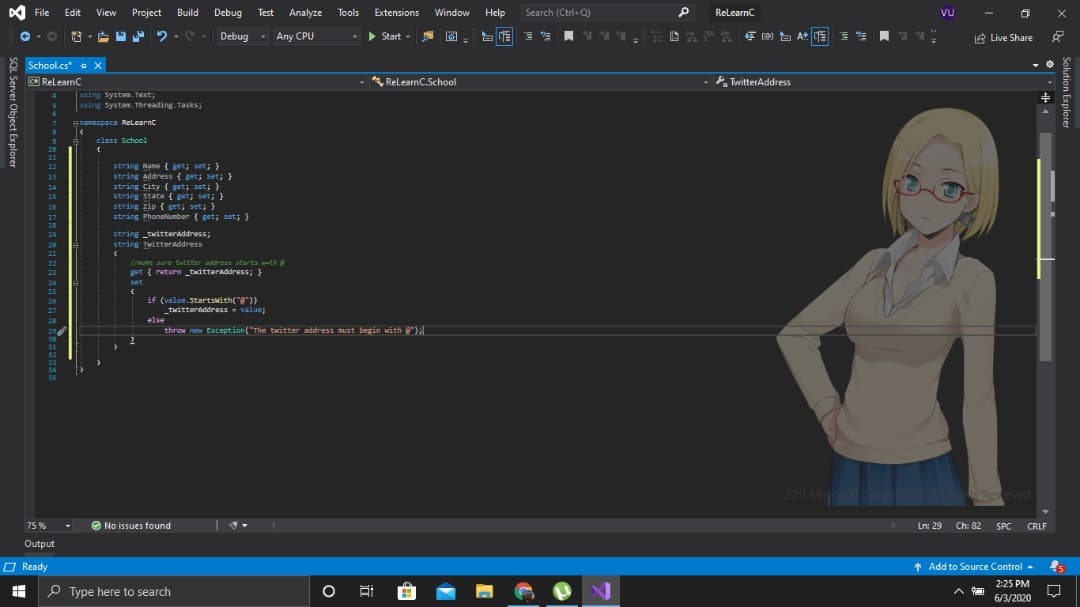Click the Open File folder icon

coord(103,36)
